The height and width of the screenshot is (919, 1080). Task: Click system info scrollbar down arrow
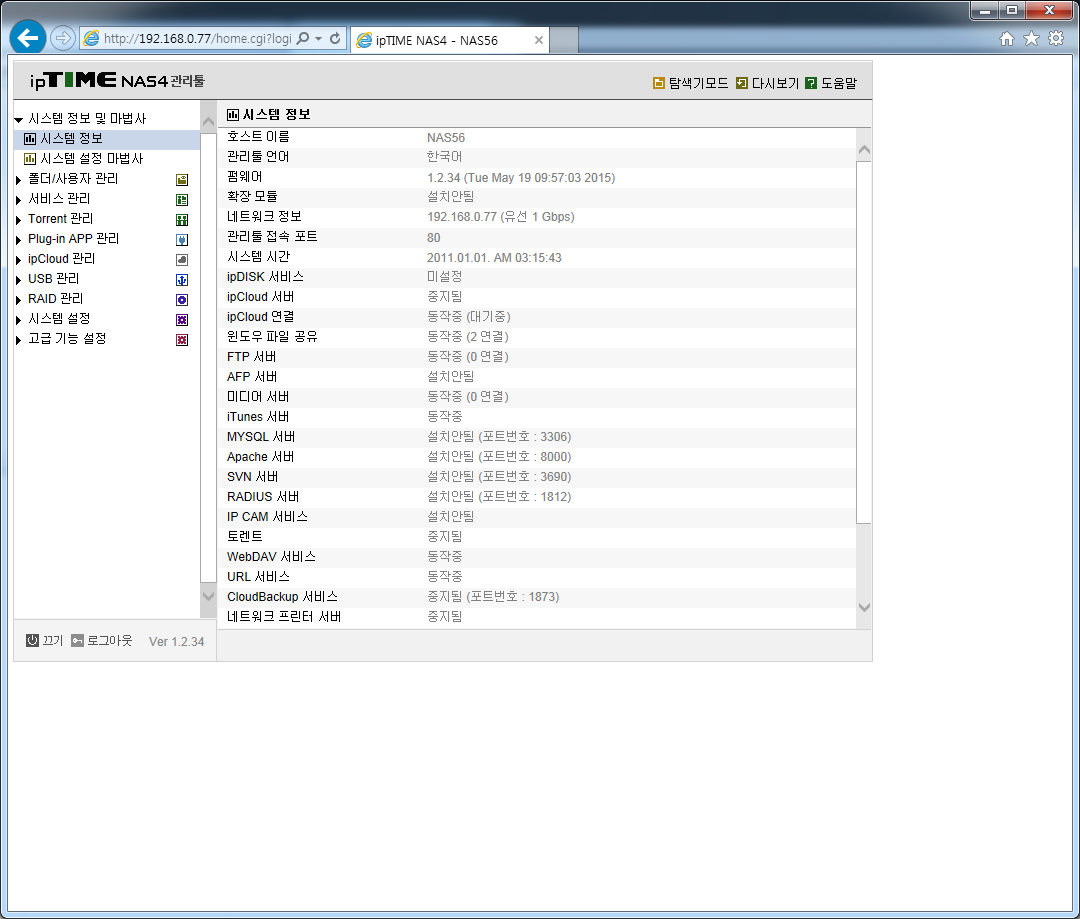pos(864,608)
